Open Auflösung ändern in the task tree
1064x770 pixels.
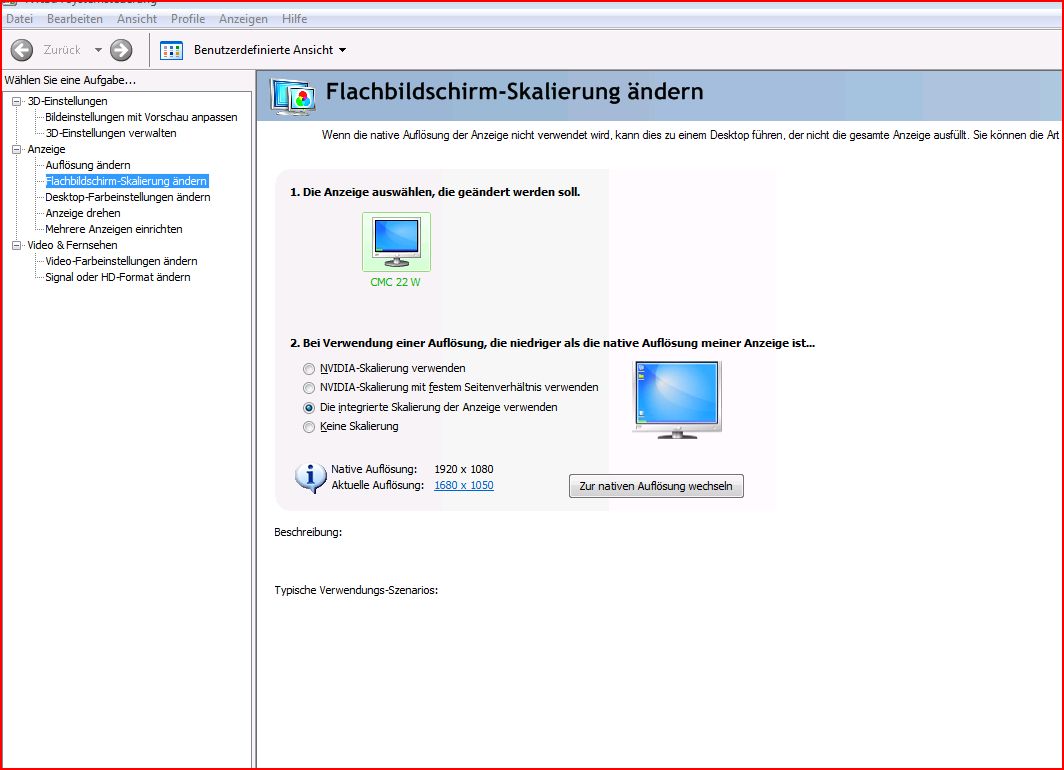(x=88, y=165)
